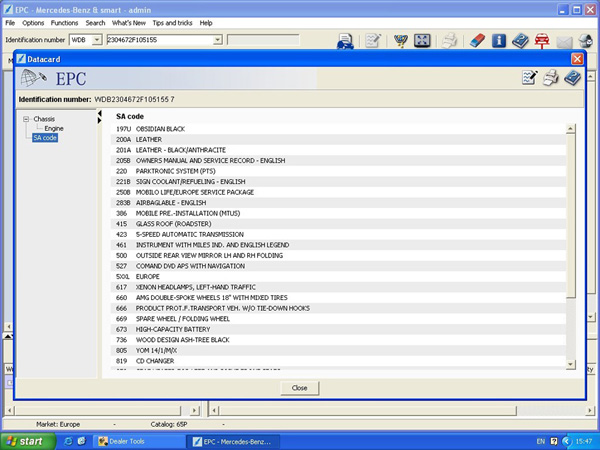Click the EN language indicator in tray
Viewport: 600px width, 450px height.
tap(541, 441)
